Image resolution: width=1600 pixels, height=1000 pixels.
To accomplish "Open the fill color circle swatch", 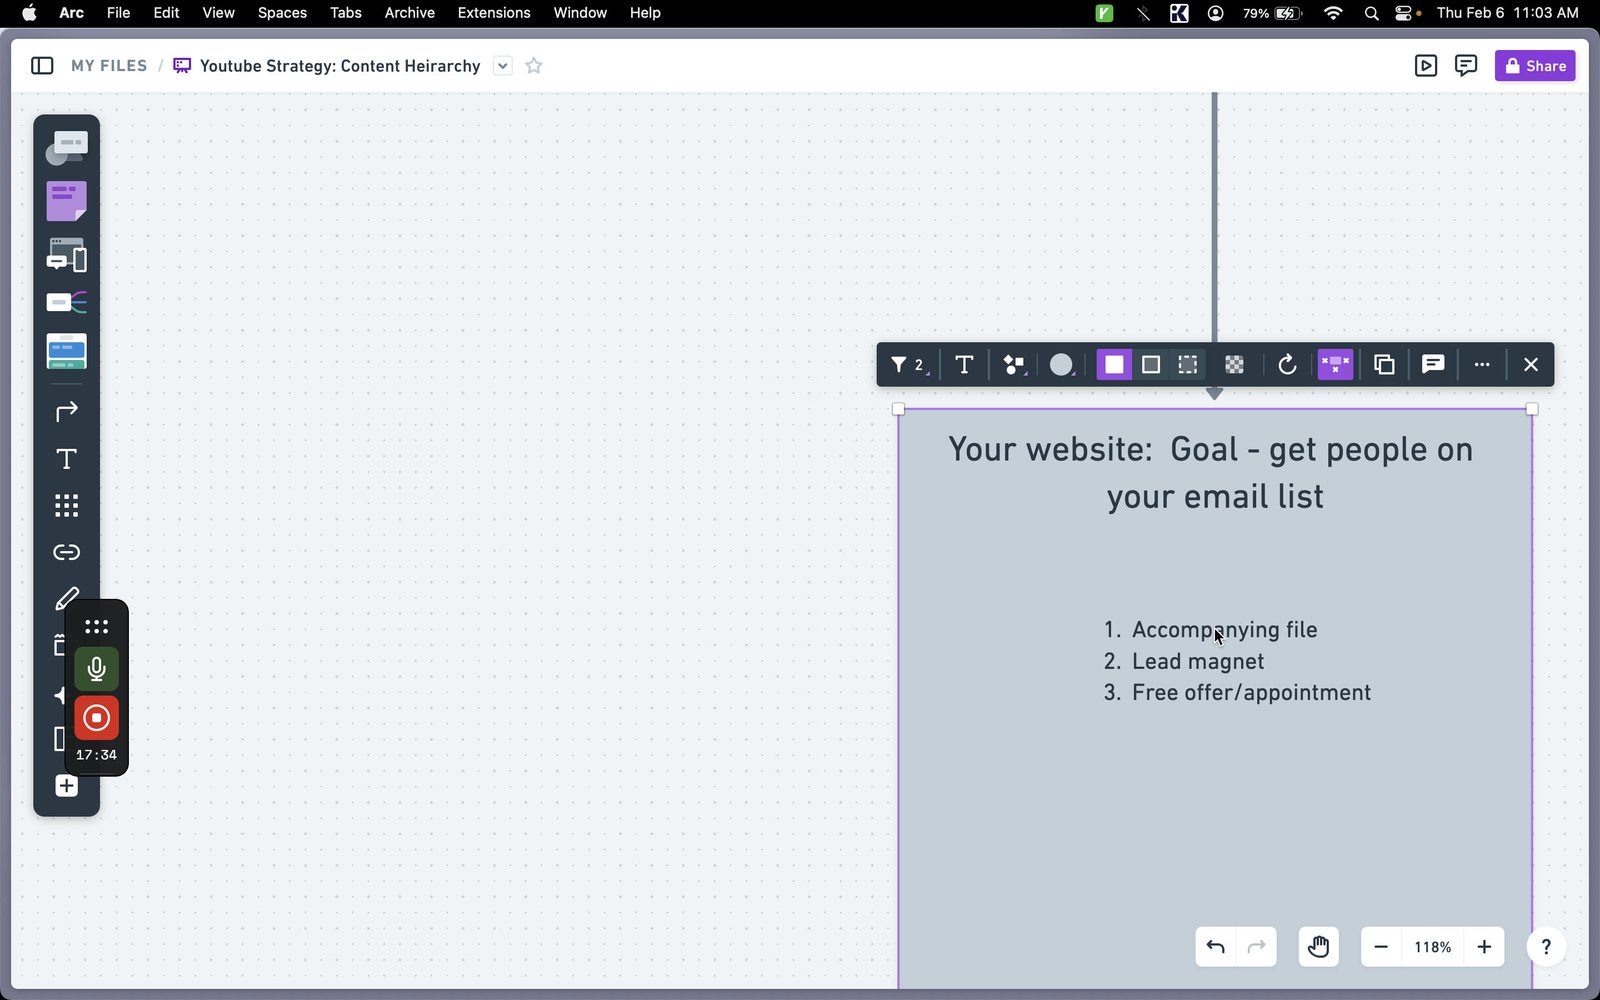I will pyautogui.click(x=1061, y=365).
